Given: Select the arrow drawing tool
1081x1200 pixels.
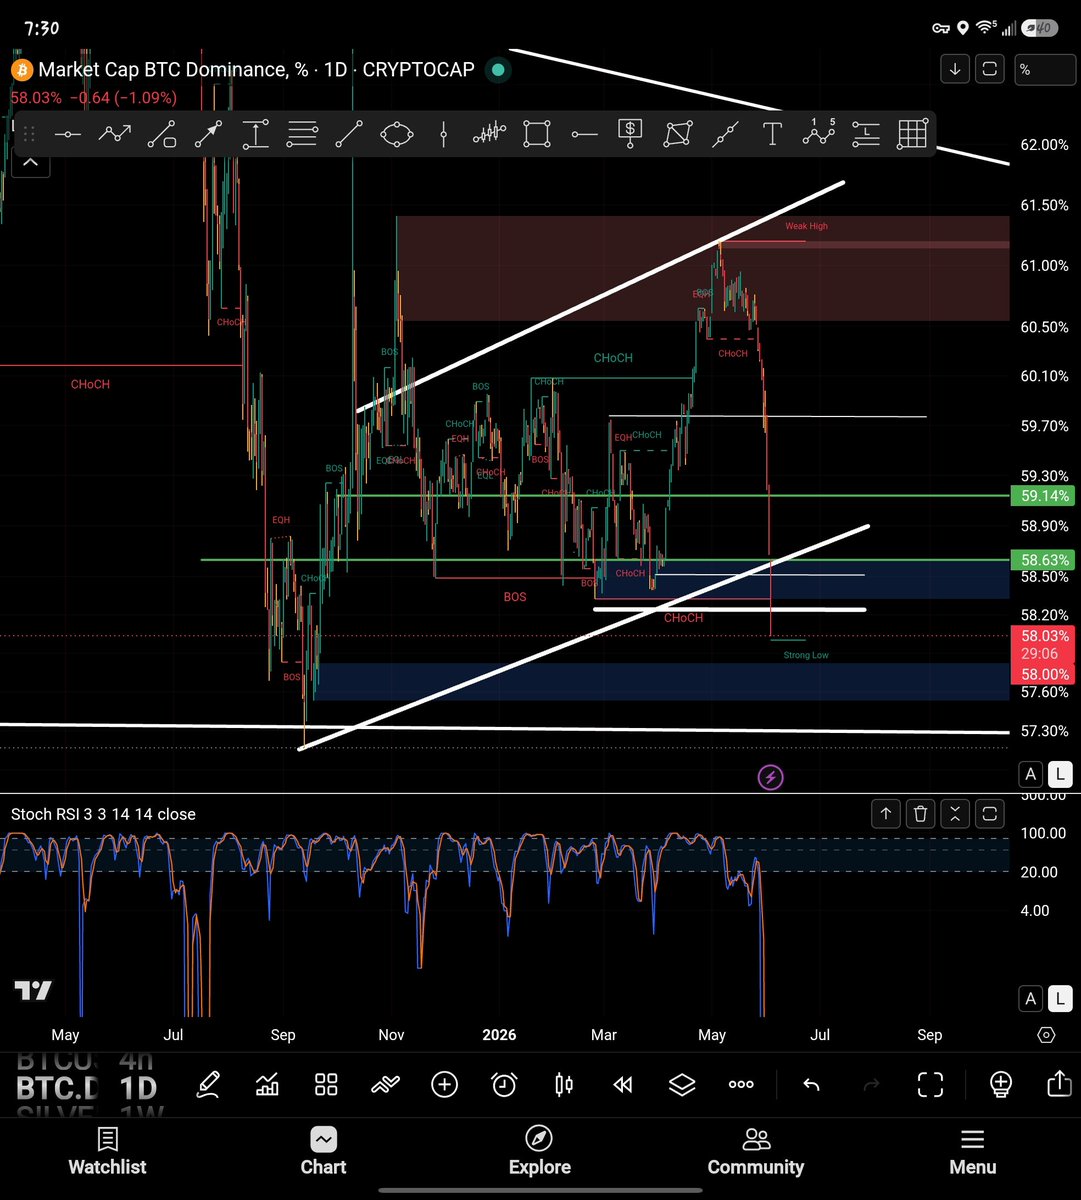Looking at the screenshot, I should tap(208, 134).
